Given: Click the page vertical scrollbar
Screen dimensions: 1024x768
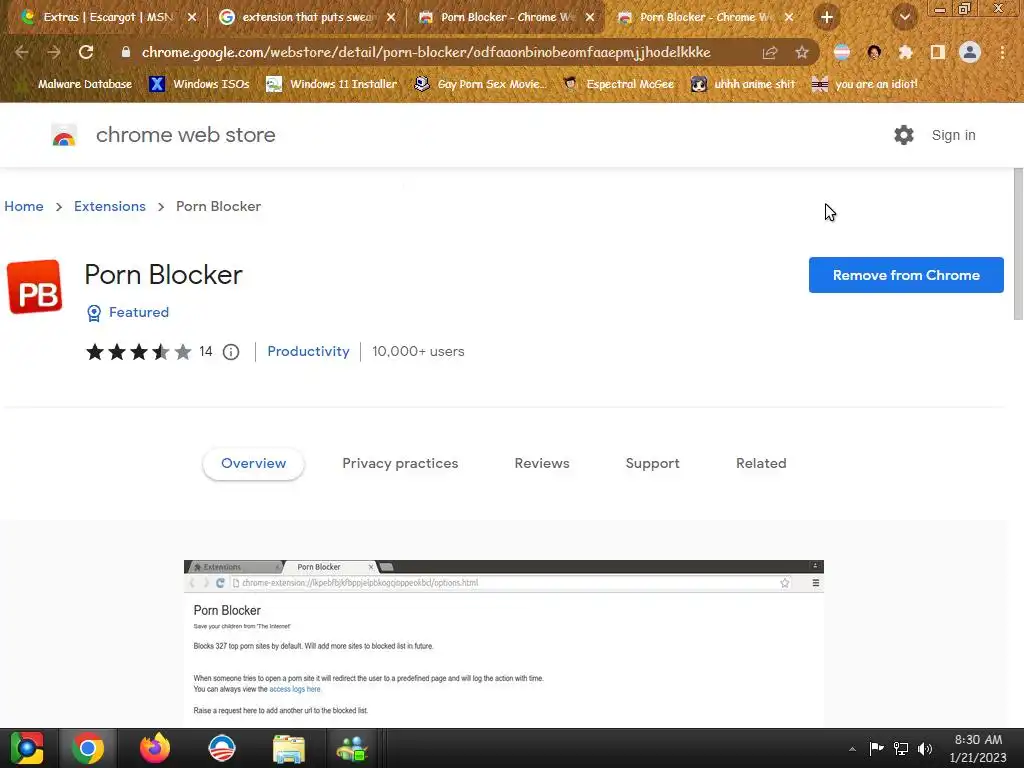Looking at the screenshot, I should click(x=1017, y=244).
